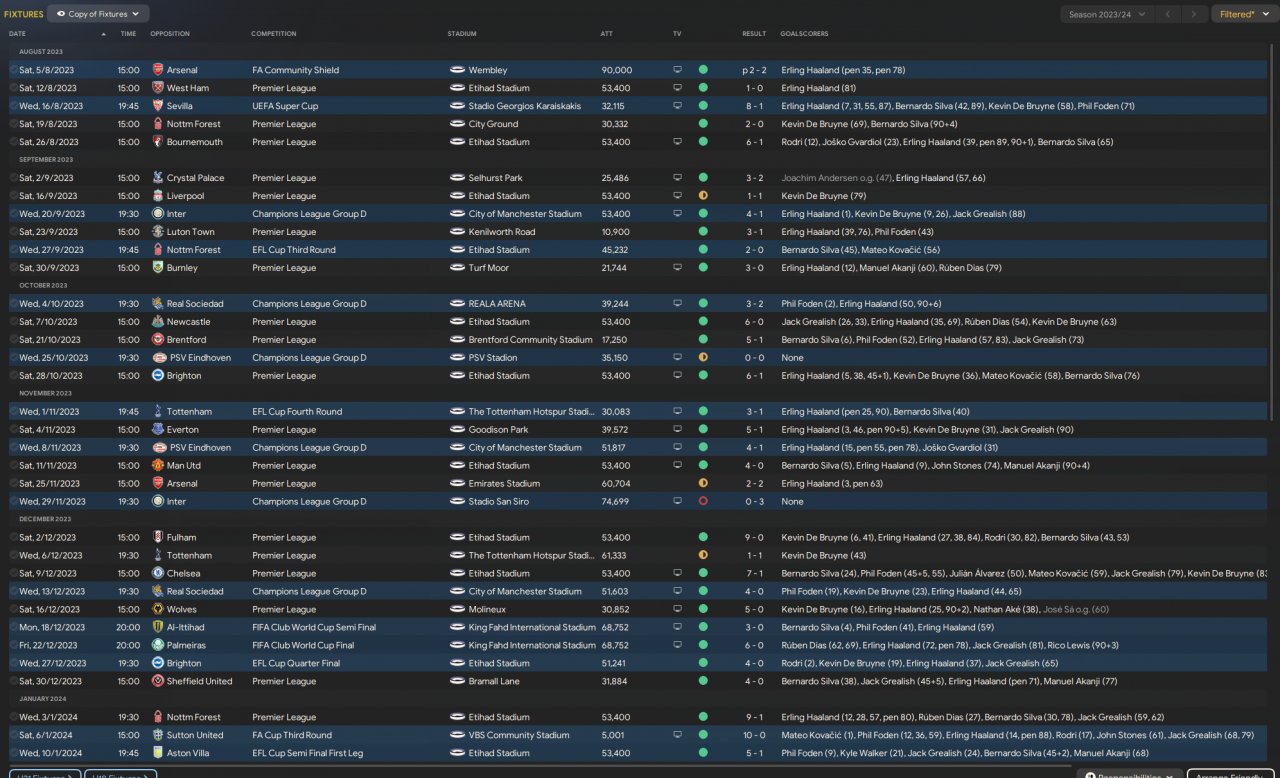Click the Liverpool club badge
This screenshot has width=1280, height=778.
(x=157, y=196)
